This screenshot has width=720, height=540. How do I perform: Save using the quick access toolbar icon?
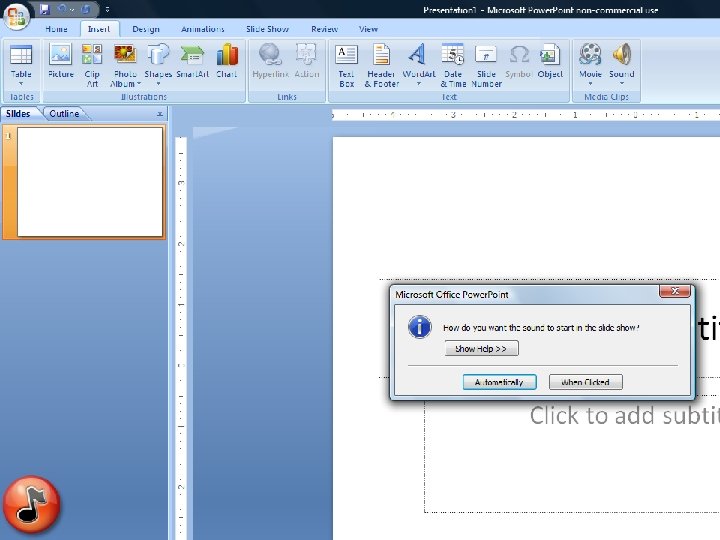pos(45,9)
